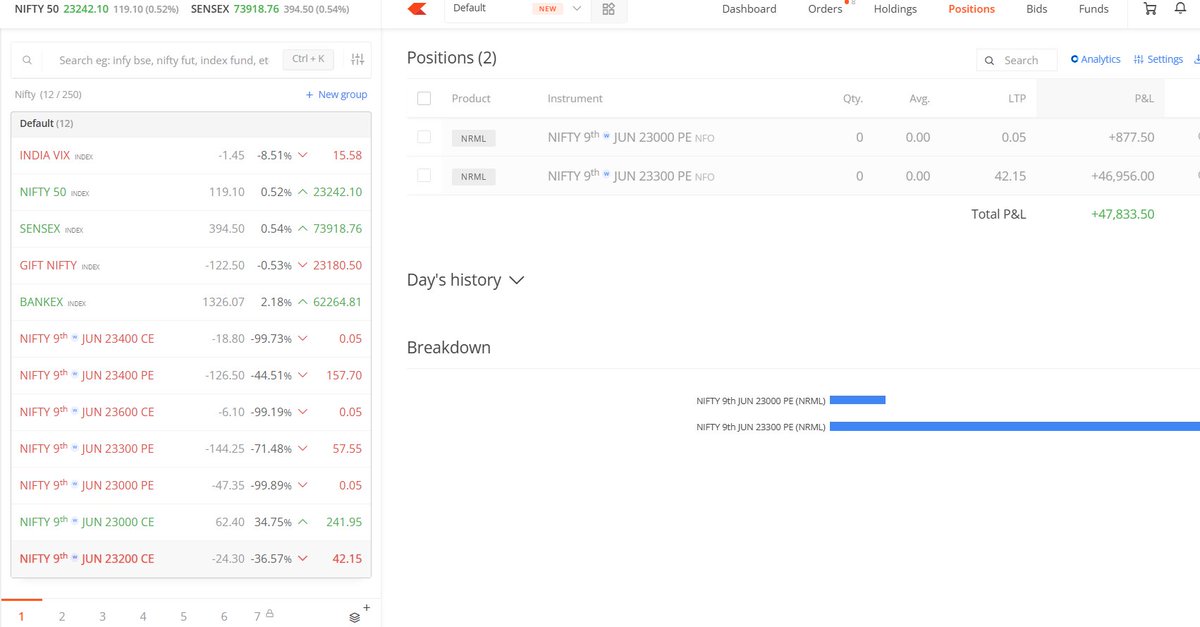1200x627 pixels.
Task: Open the watchlist filter sliders icon
Action: pyautogui.click(x=357, y=60)
